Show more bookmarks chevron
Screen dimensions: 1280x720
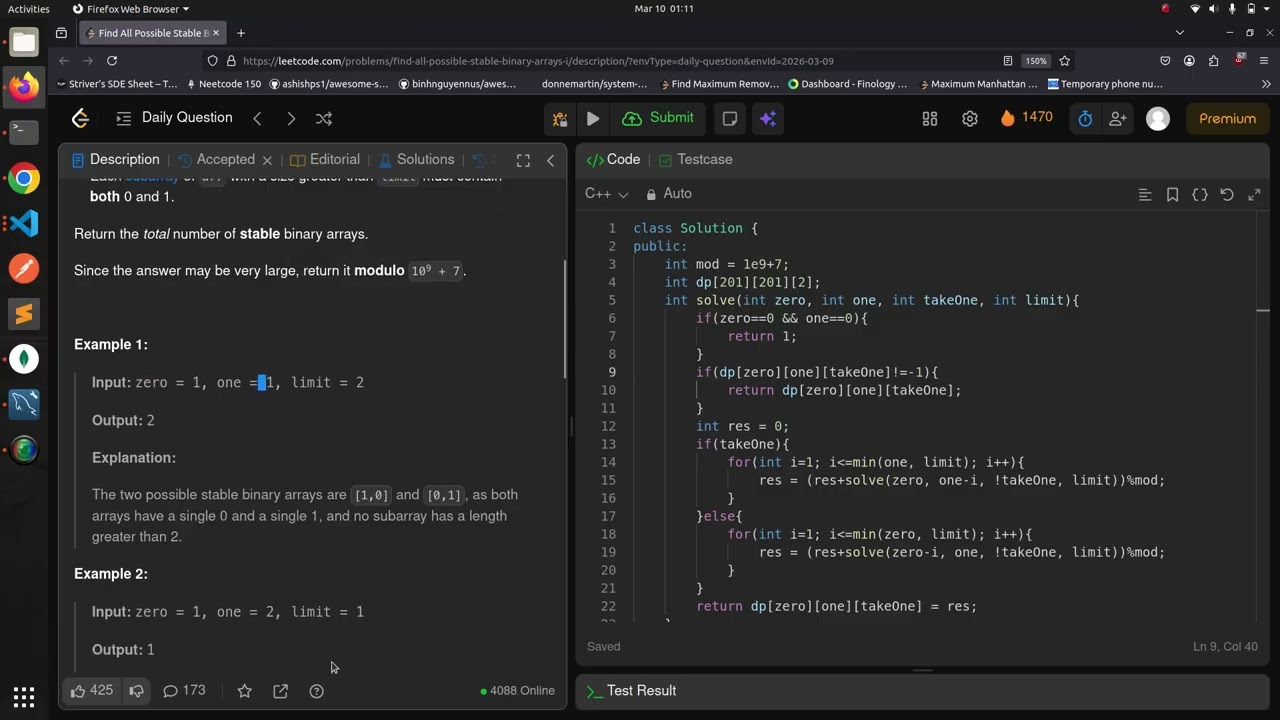(x=1266, y=84)
